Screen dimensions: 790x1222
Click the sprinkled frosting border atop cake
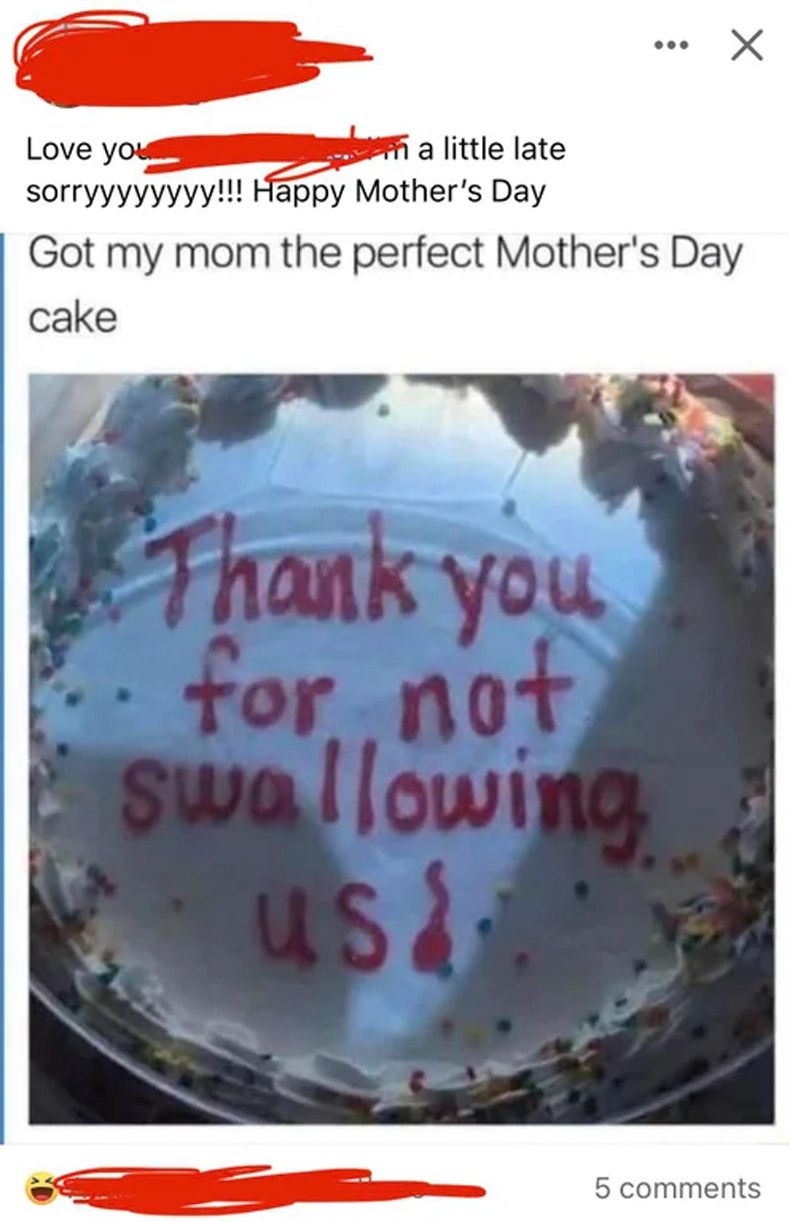[400, 410]
